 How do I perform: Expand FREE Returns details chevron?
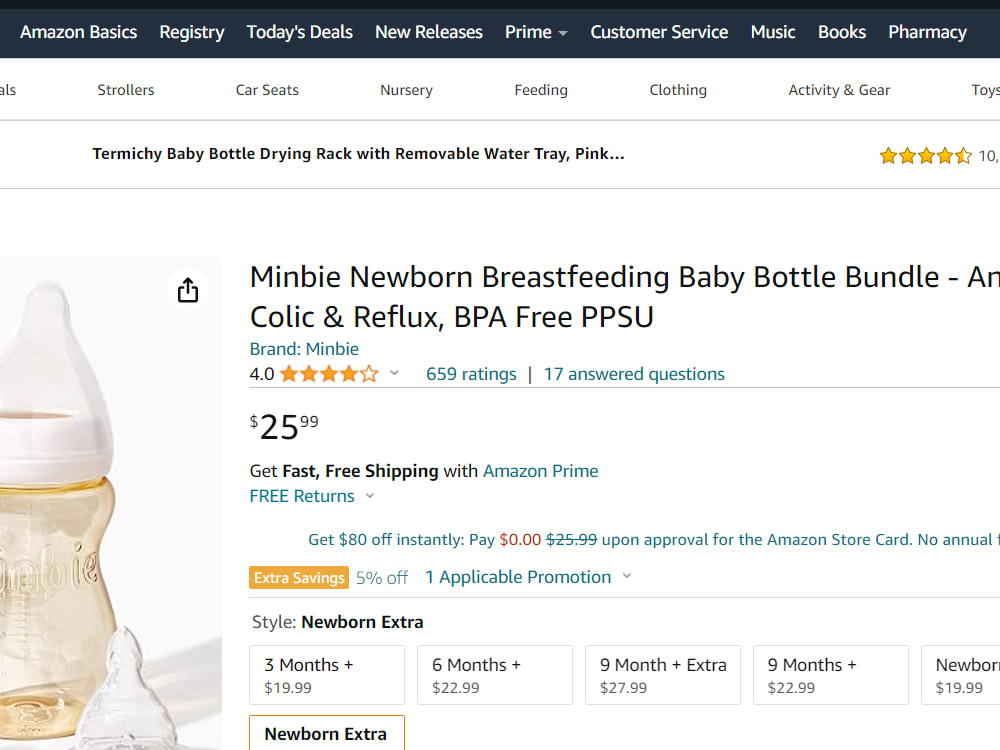coord(370,496)
